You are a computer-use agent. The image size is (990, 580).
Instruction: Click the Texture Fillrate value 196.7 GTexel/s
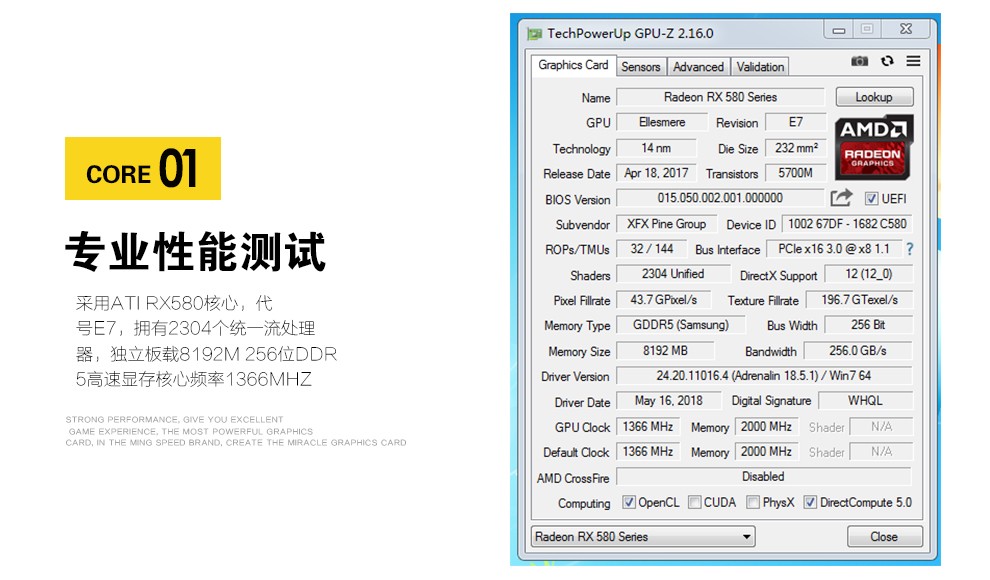pyautogui.click(x=859, y=300)
